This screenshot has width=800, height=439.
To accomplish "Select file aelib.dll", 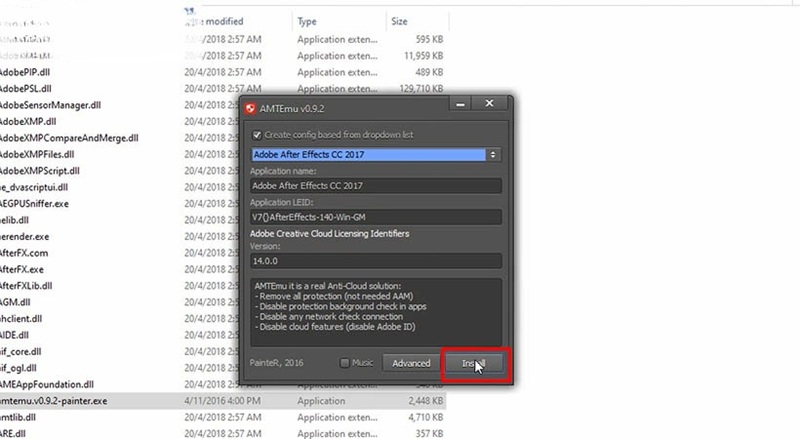I will (x=14, y=220).
